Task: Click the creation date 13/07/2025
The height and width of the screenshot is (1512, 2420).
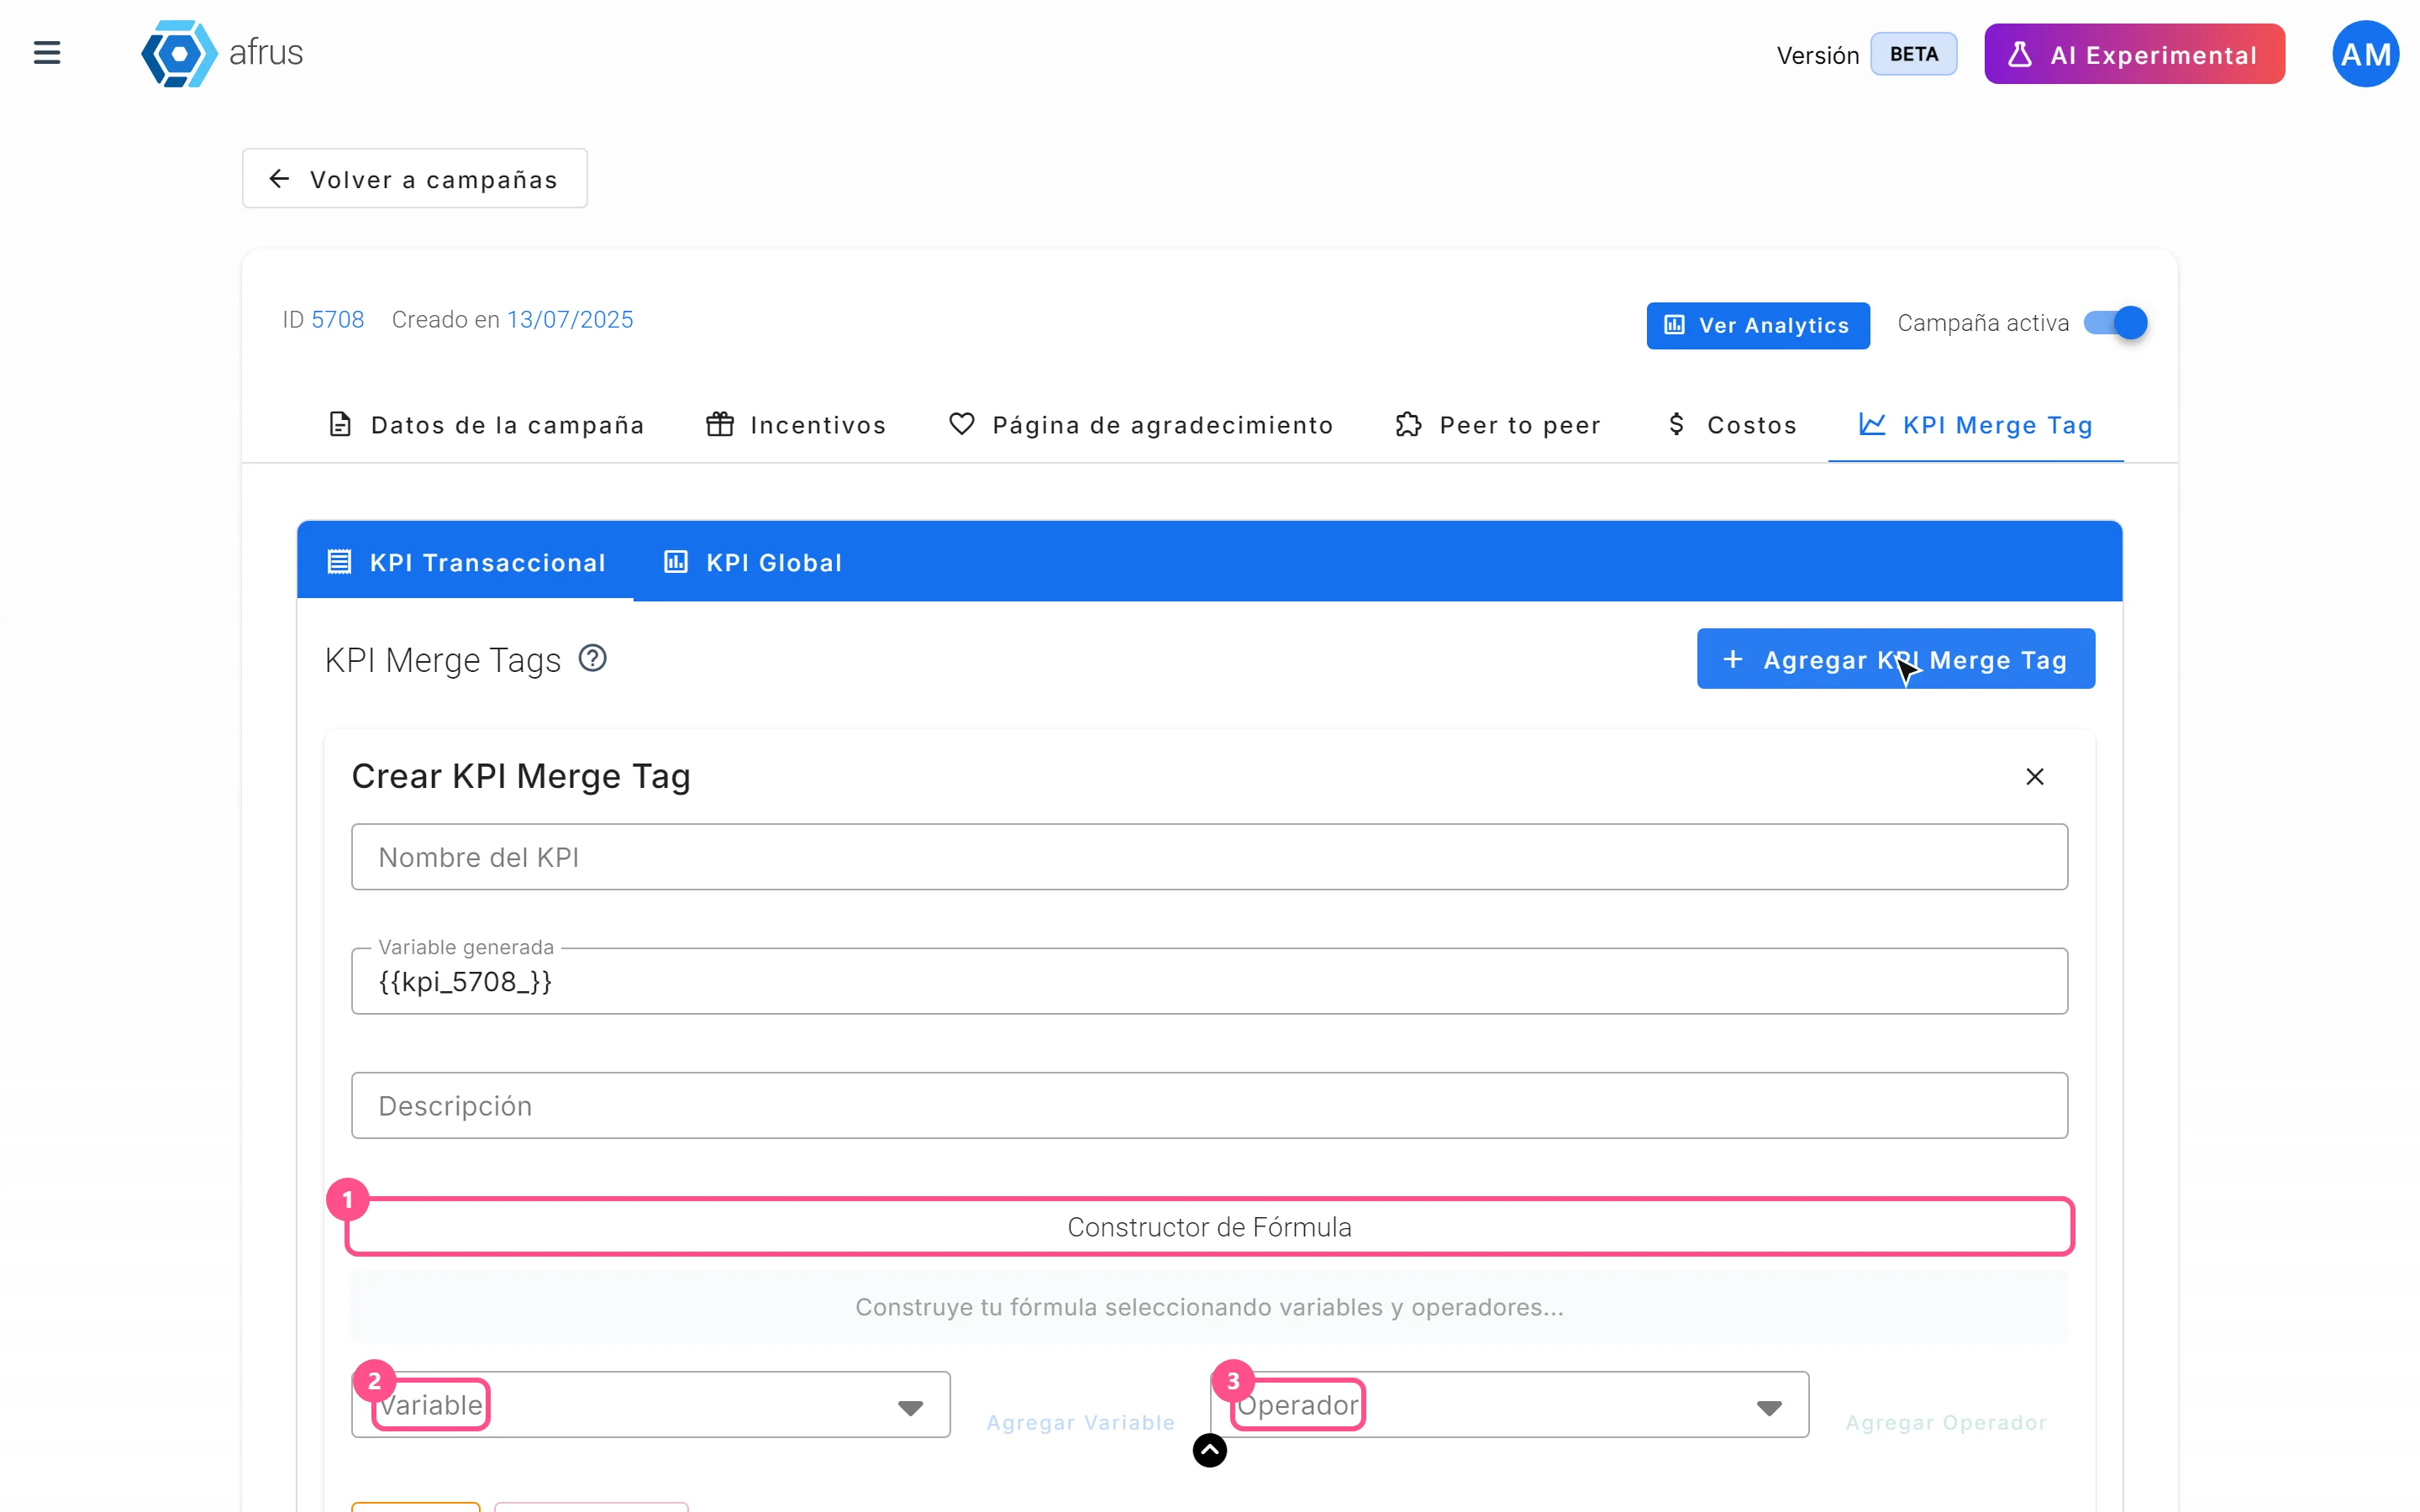Action: [x=570, y=320]
